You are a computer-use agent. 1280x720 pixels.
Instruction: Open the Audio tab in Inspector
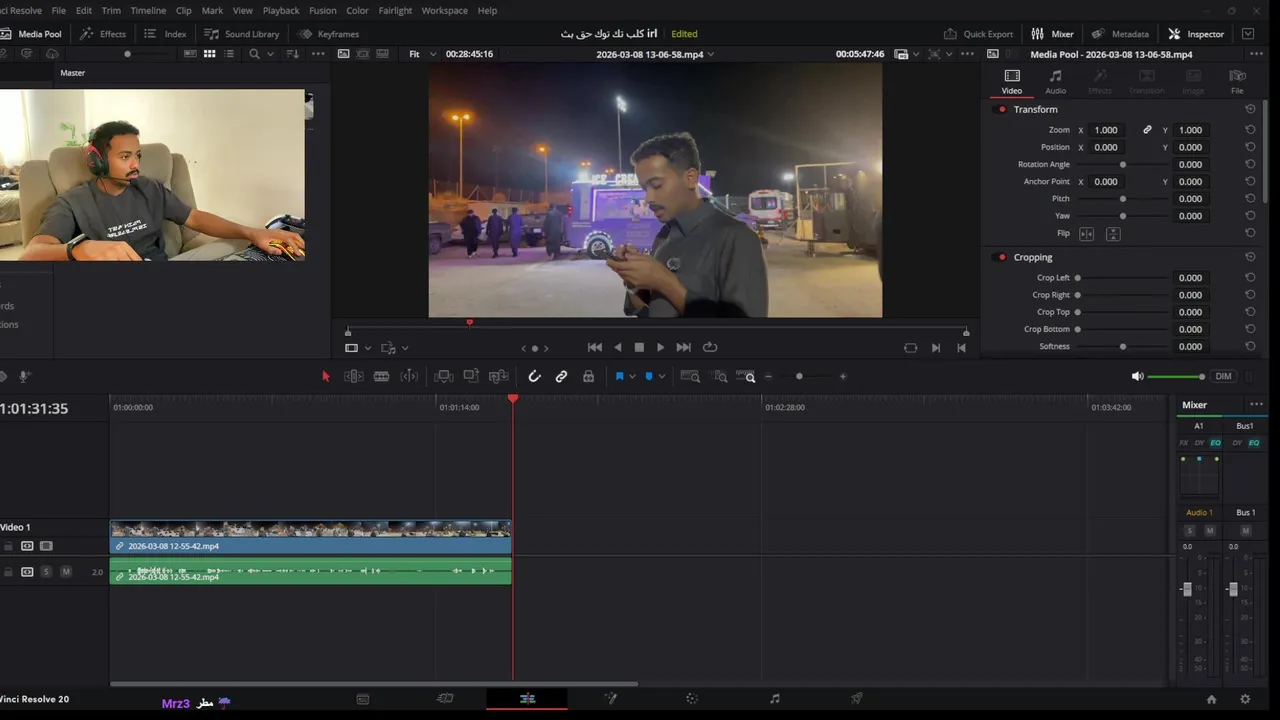[1055, 81]
